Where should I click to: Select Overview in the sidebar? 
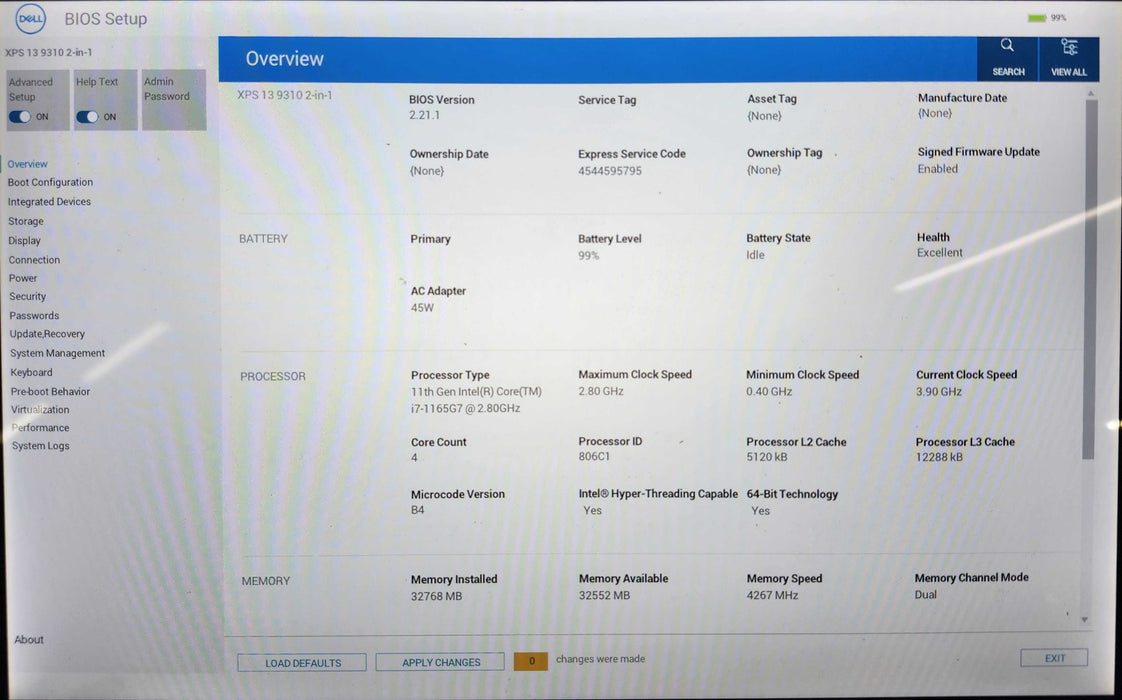(27, 164)
